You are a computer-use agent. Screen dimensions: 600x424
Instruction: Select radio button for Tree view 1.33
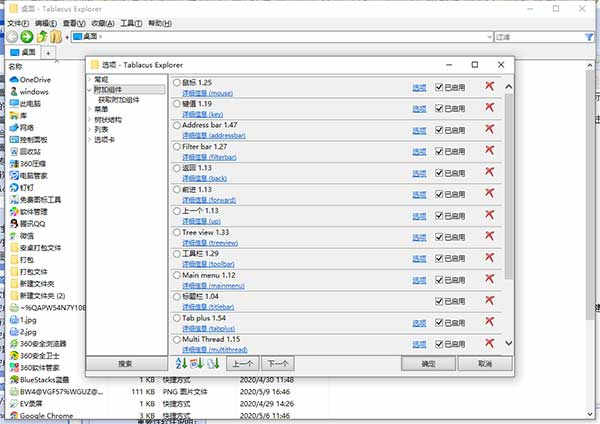[176, 232]
